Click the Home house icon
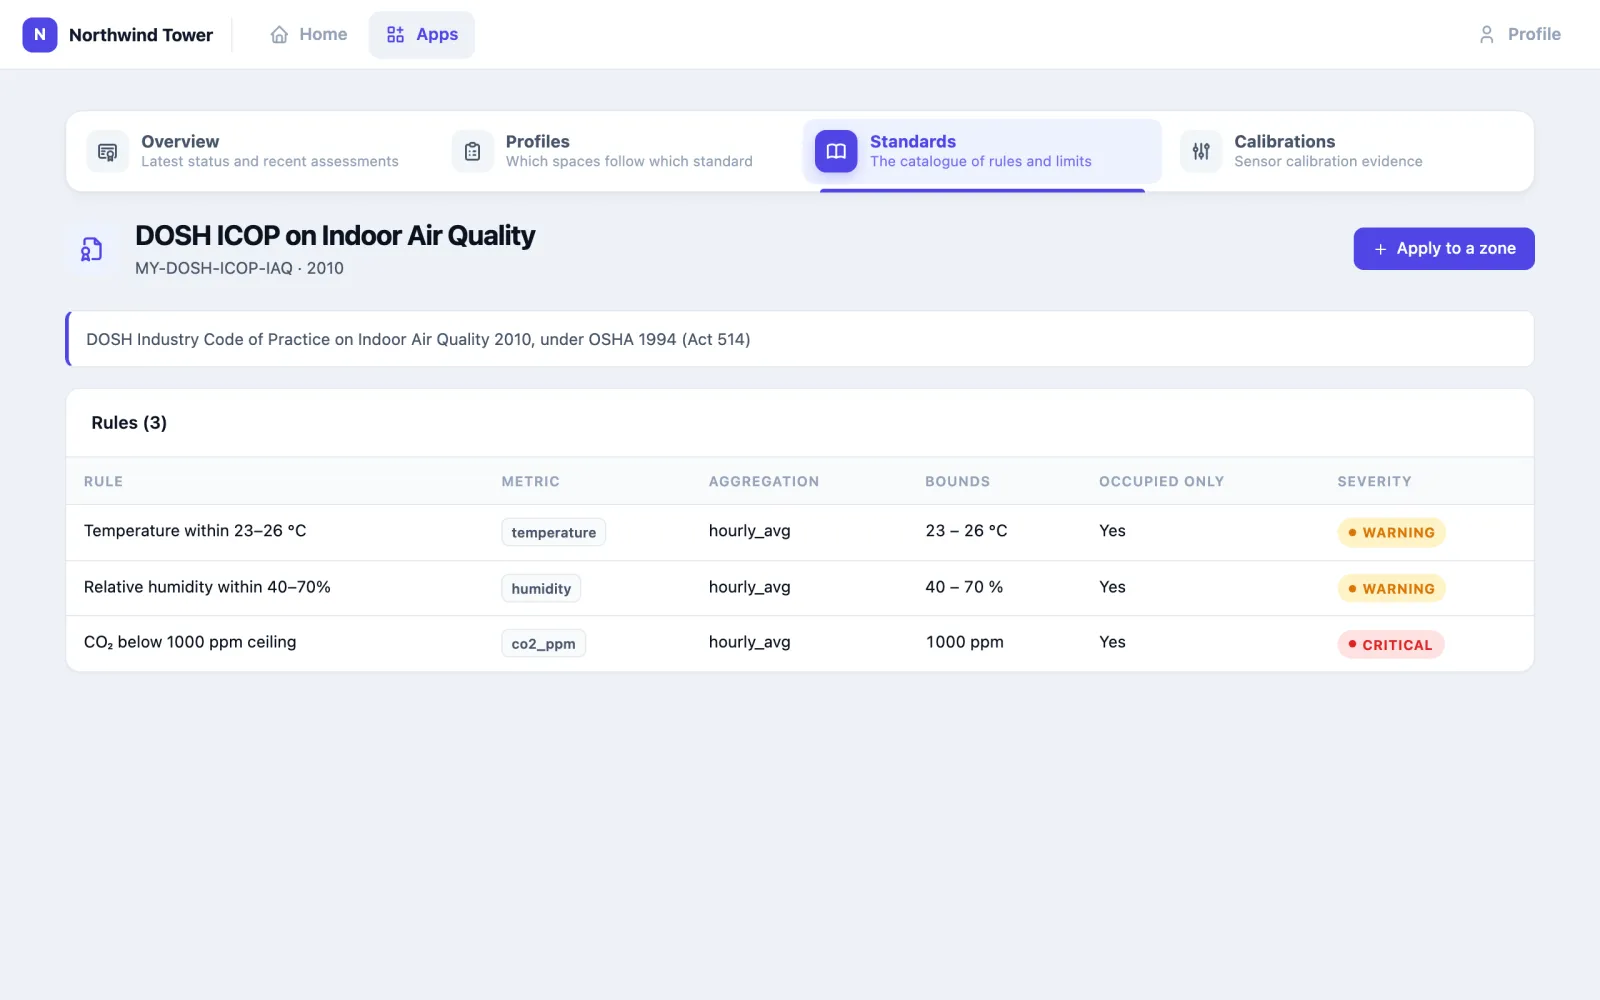Image resolution: width=1600 pixels, height=1000 pixels. 279,34
